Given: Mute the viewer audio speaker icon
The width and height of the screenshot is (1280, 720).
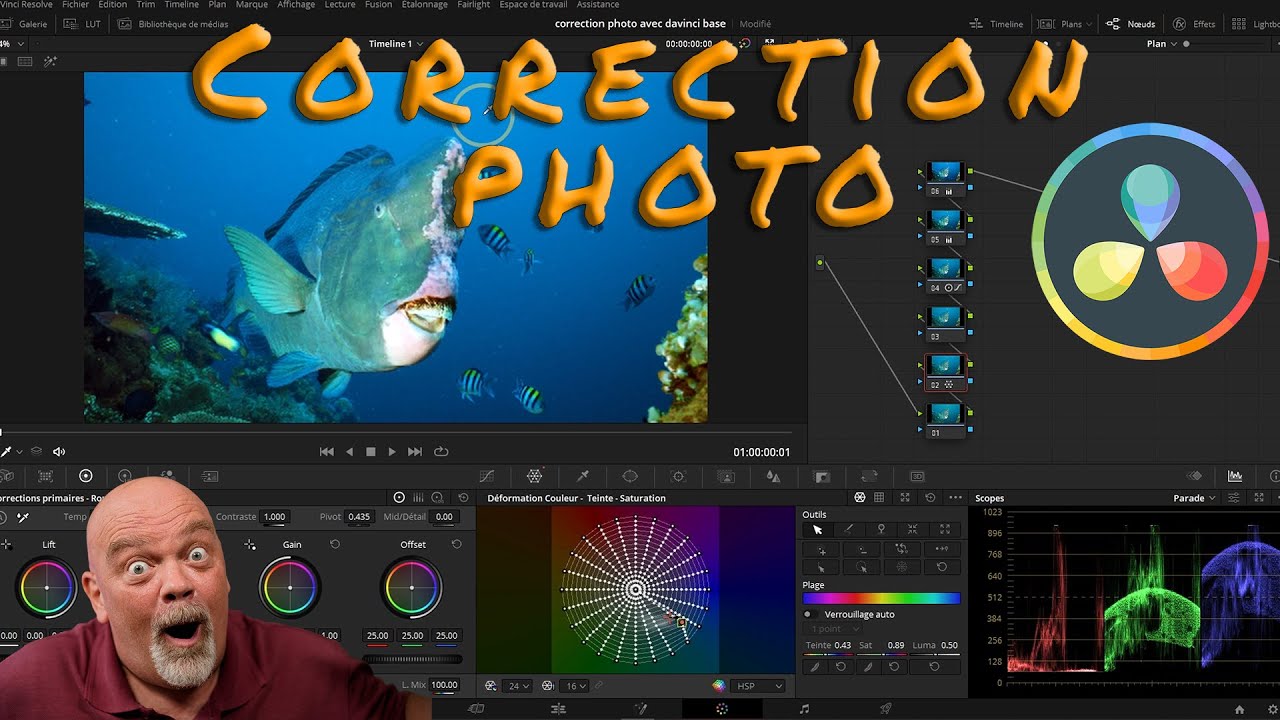Looking at the screenshot, I should click(x=59, y=452).
